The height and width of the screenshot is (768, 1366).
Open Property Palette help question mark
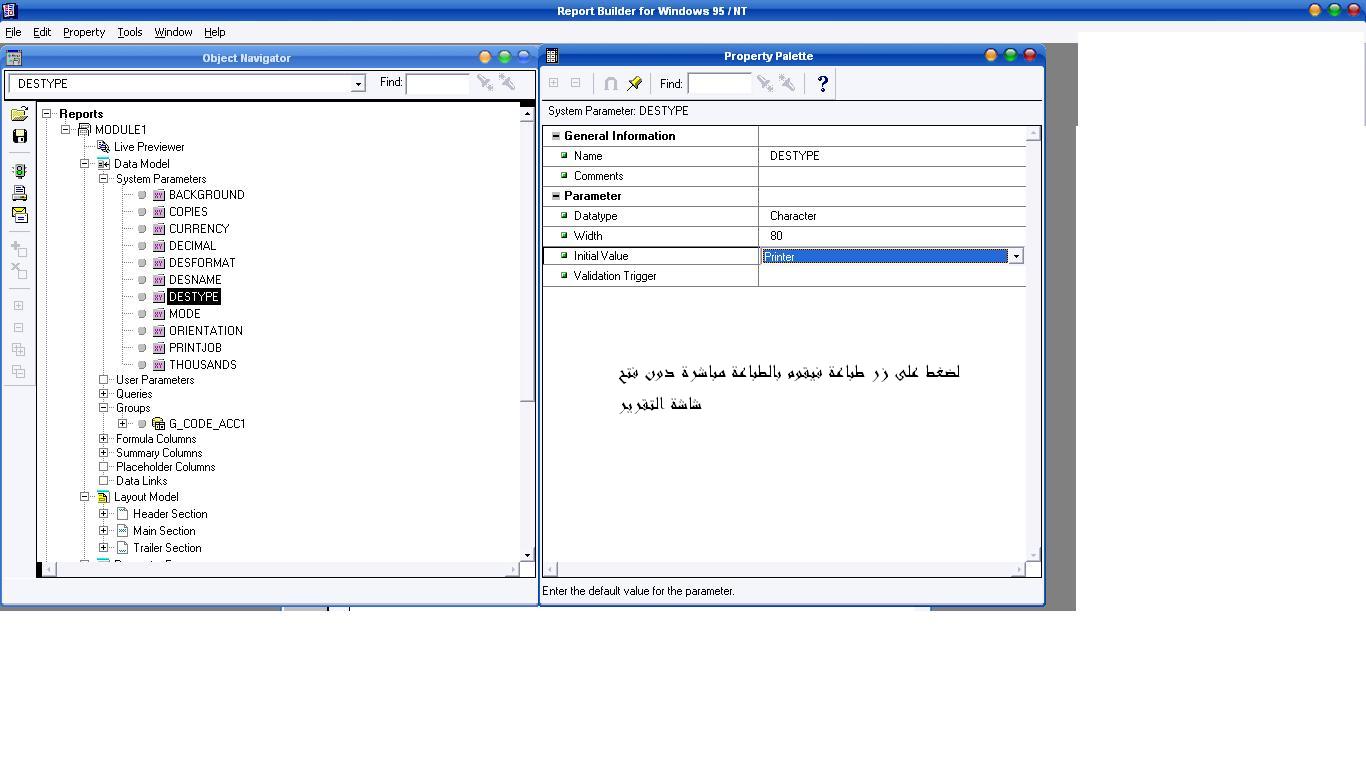click(822, 84)
